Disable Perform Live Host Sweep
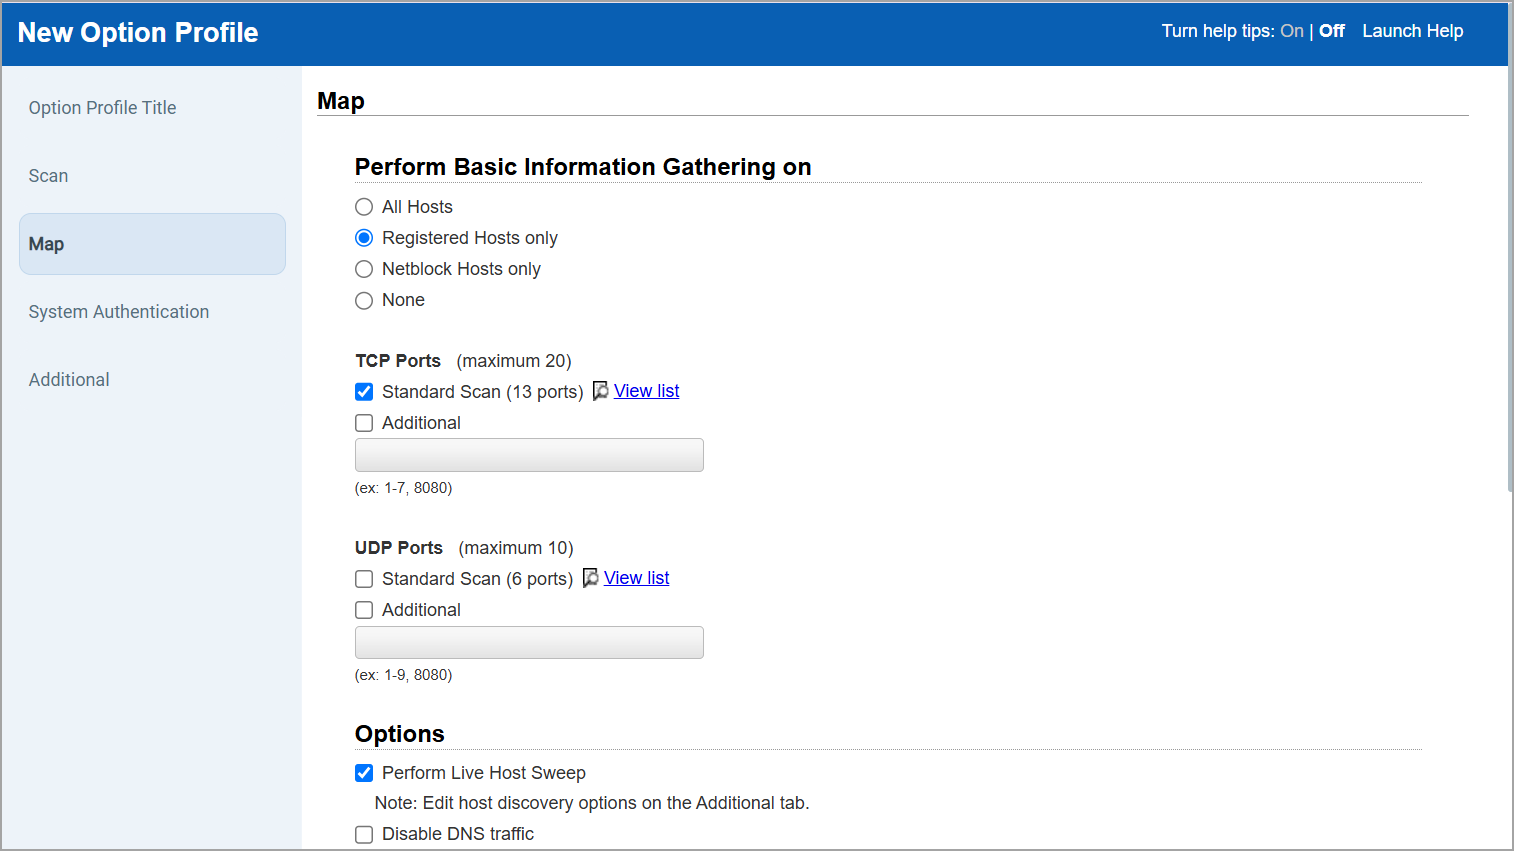Image resolution: width=1514 pixels, height=851 pixels. [x=364, y=772]
